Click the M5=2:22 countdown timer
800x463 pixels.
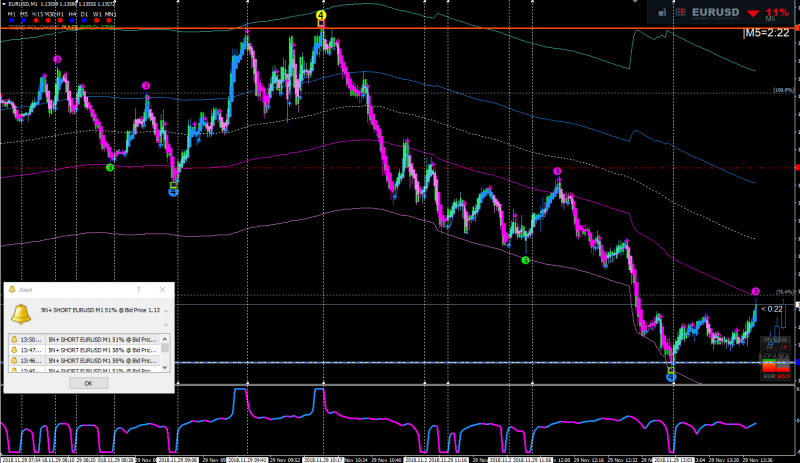click(x=766, y=33)
